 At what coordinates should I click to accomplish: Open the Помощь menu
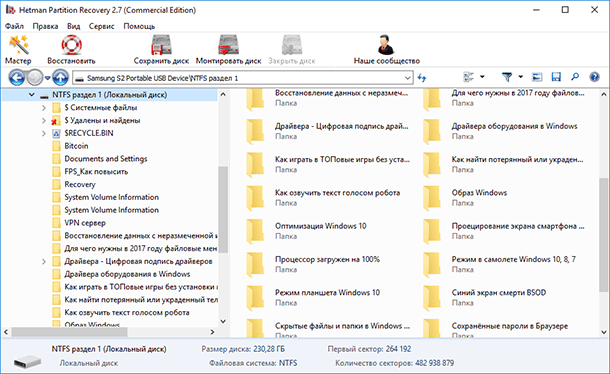139,26
